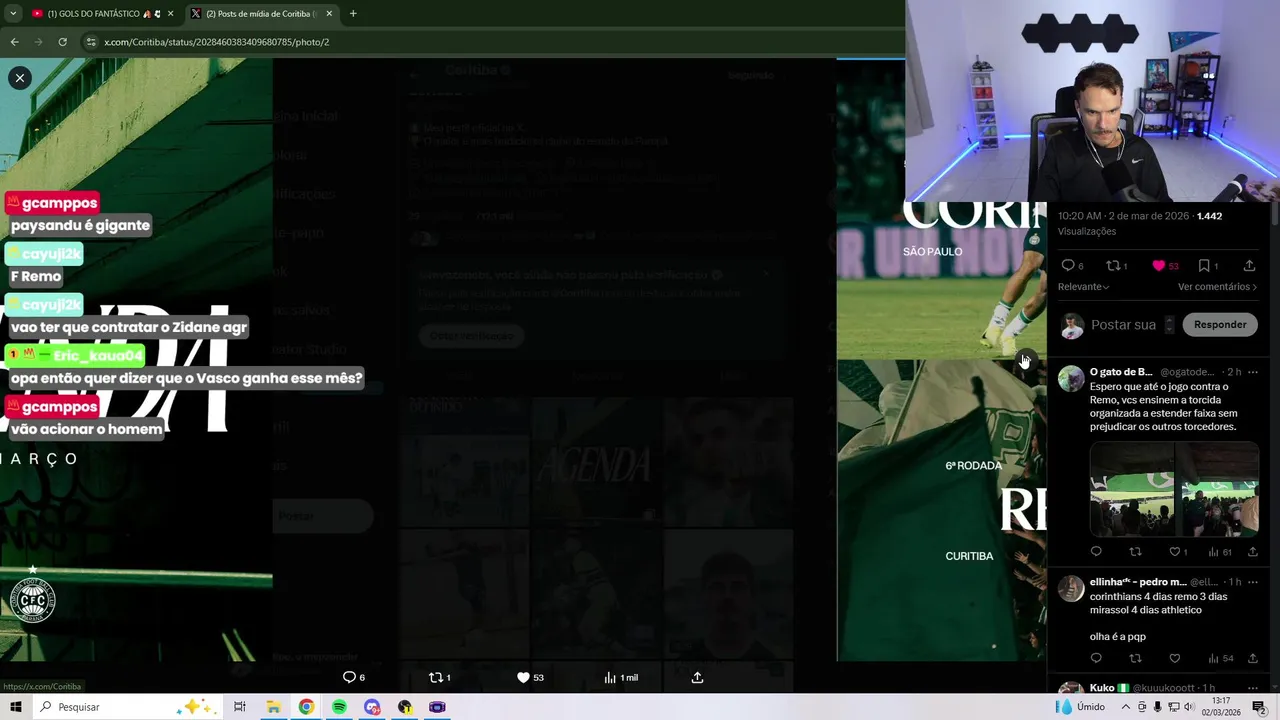This screenshot has width=1280, height=720.
Task: Select Posts de mídia de Coritiba tab
Action: 260,14
